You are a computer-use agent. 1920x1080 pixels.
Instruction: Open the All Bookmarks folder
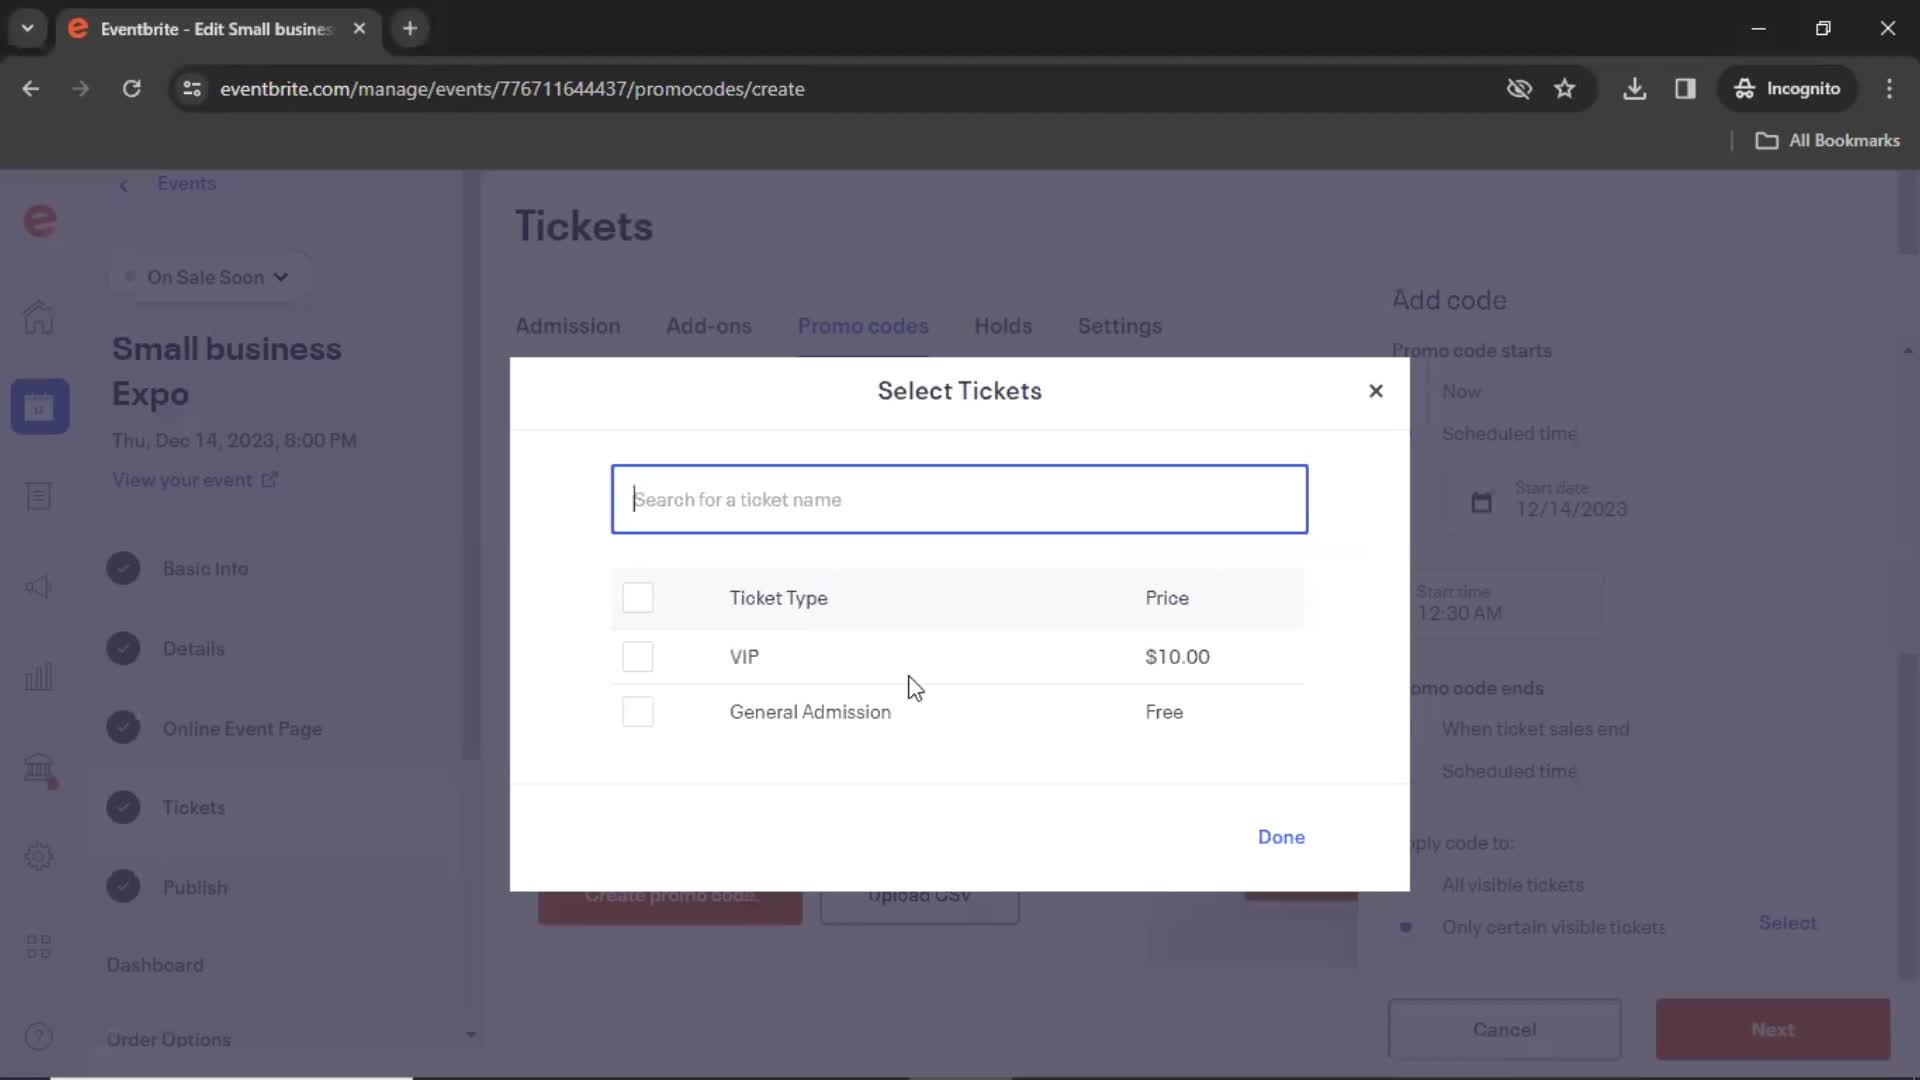tap(1827, 141)
